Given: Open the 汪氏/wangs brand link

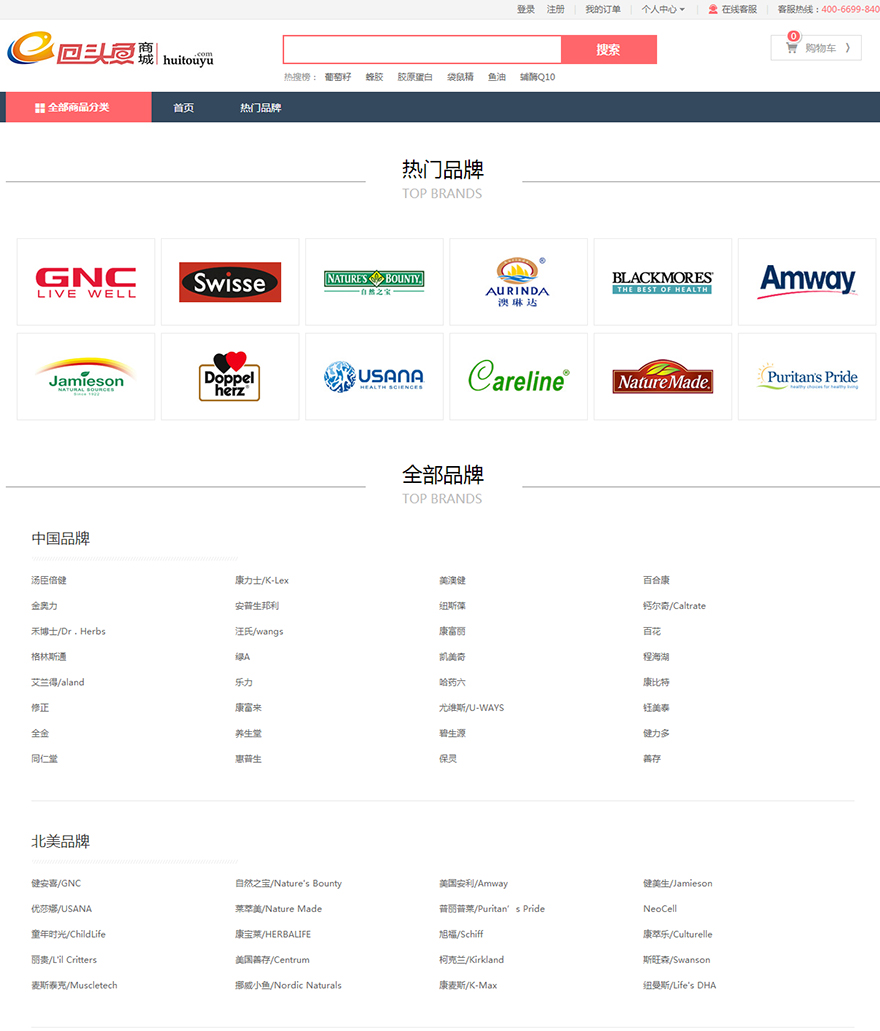Looking at the screenshot, I should 259,631.
